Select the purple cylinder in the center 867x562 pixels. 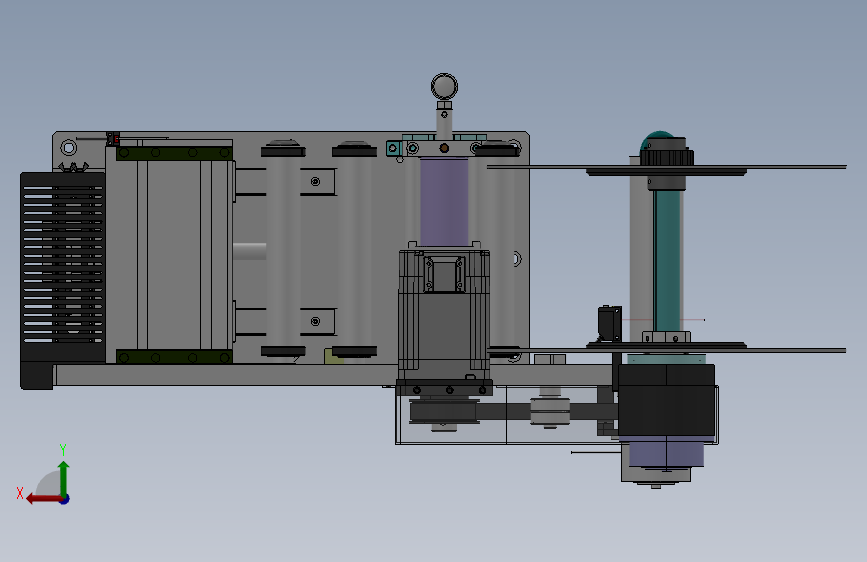444,202
